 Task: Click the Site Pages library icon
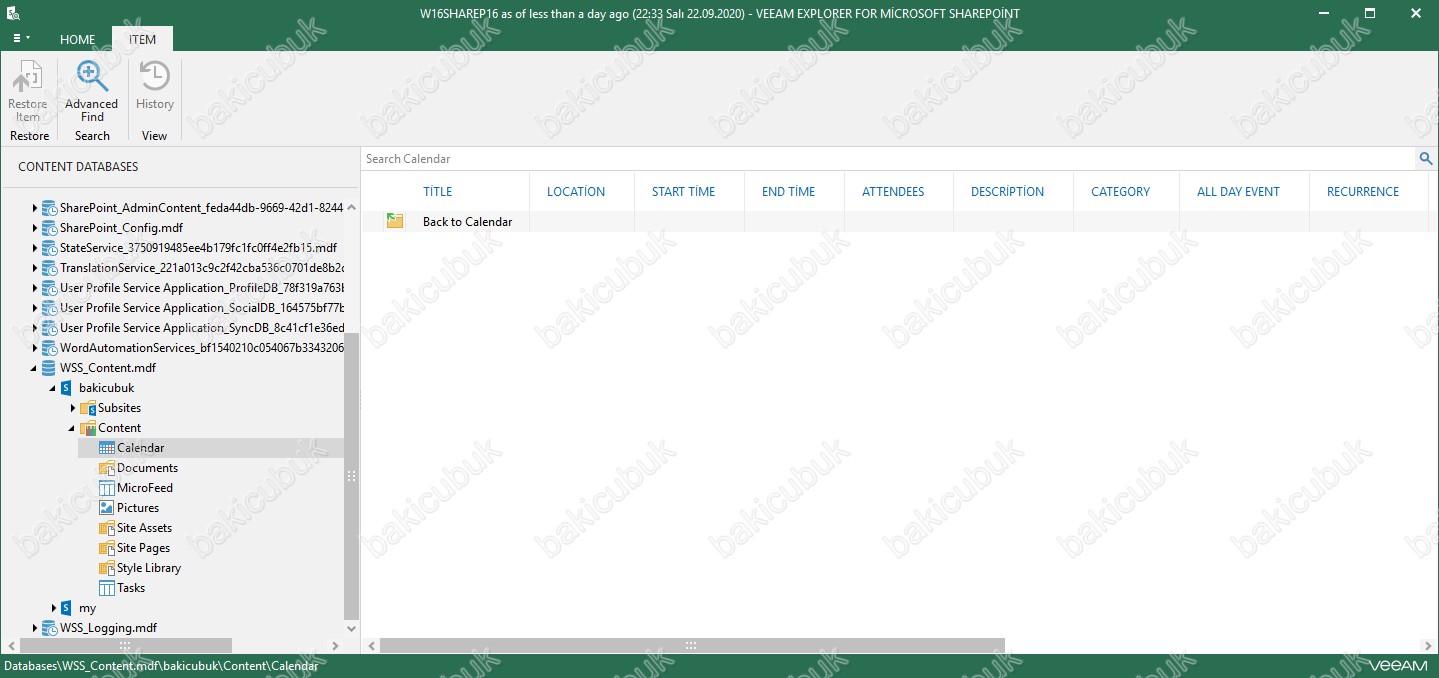(107, 548)
